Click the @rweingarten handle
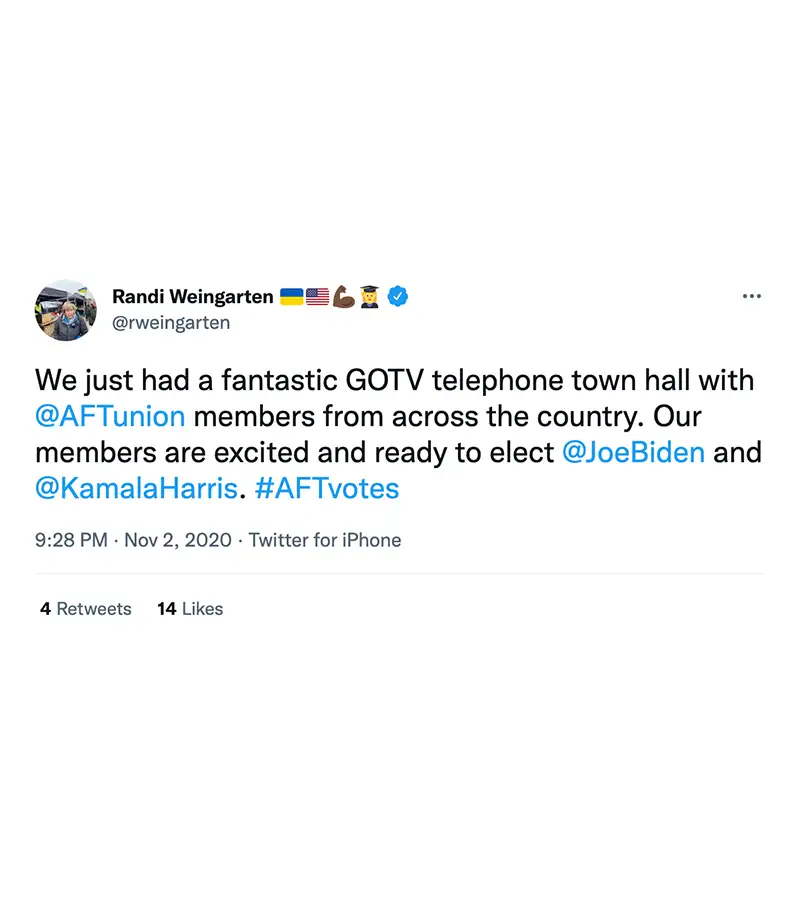The image size is (800, 900). [171, 322]
